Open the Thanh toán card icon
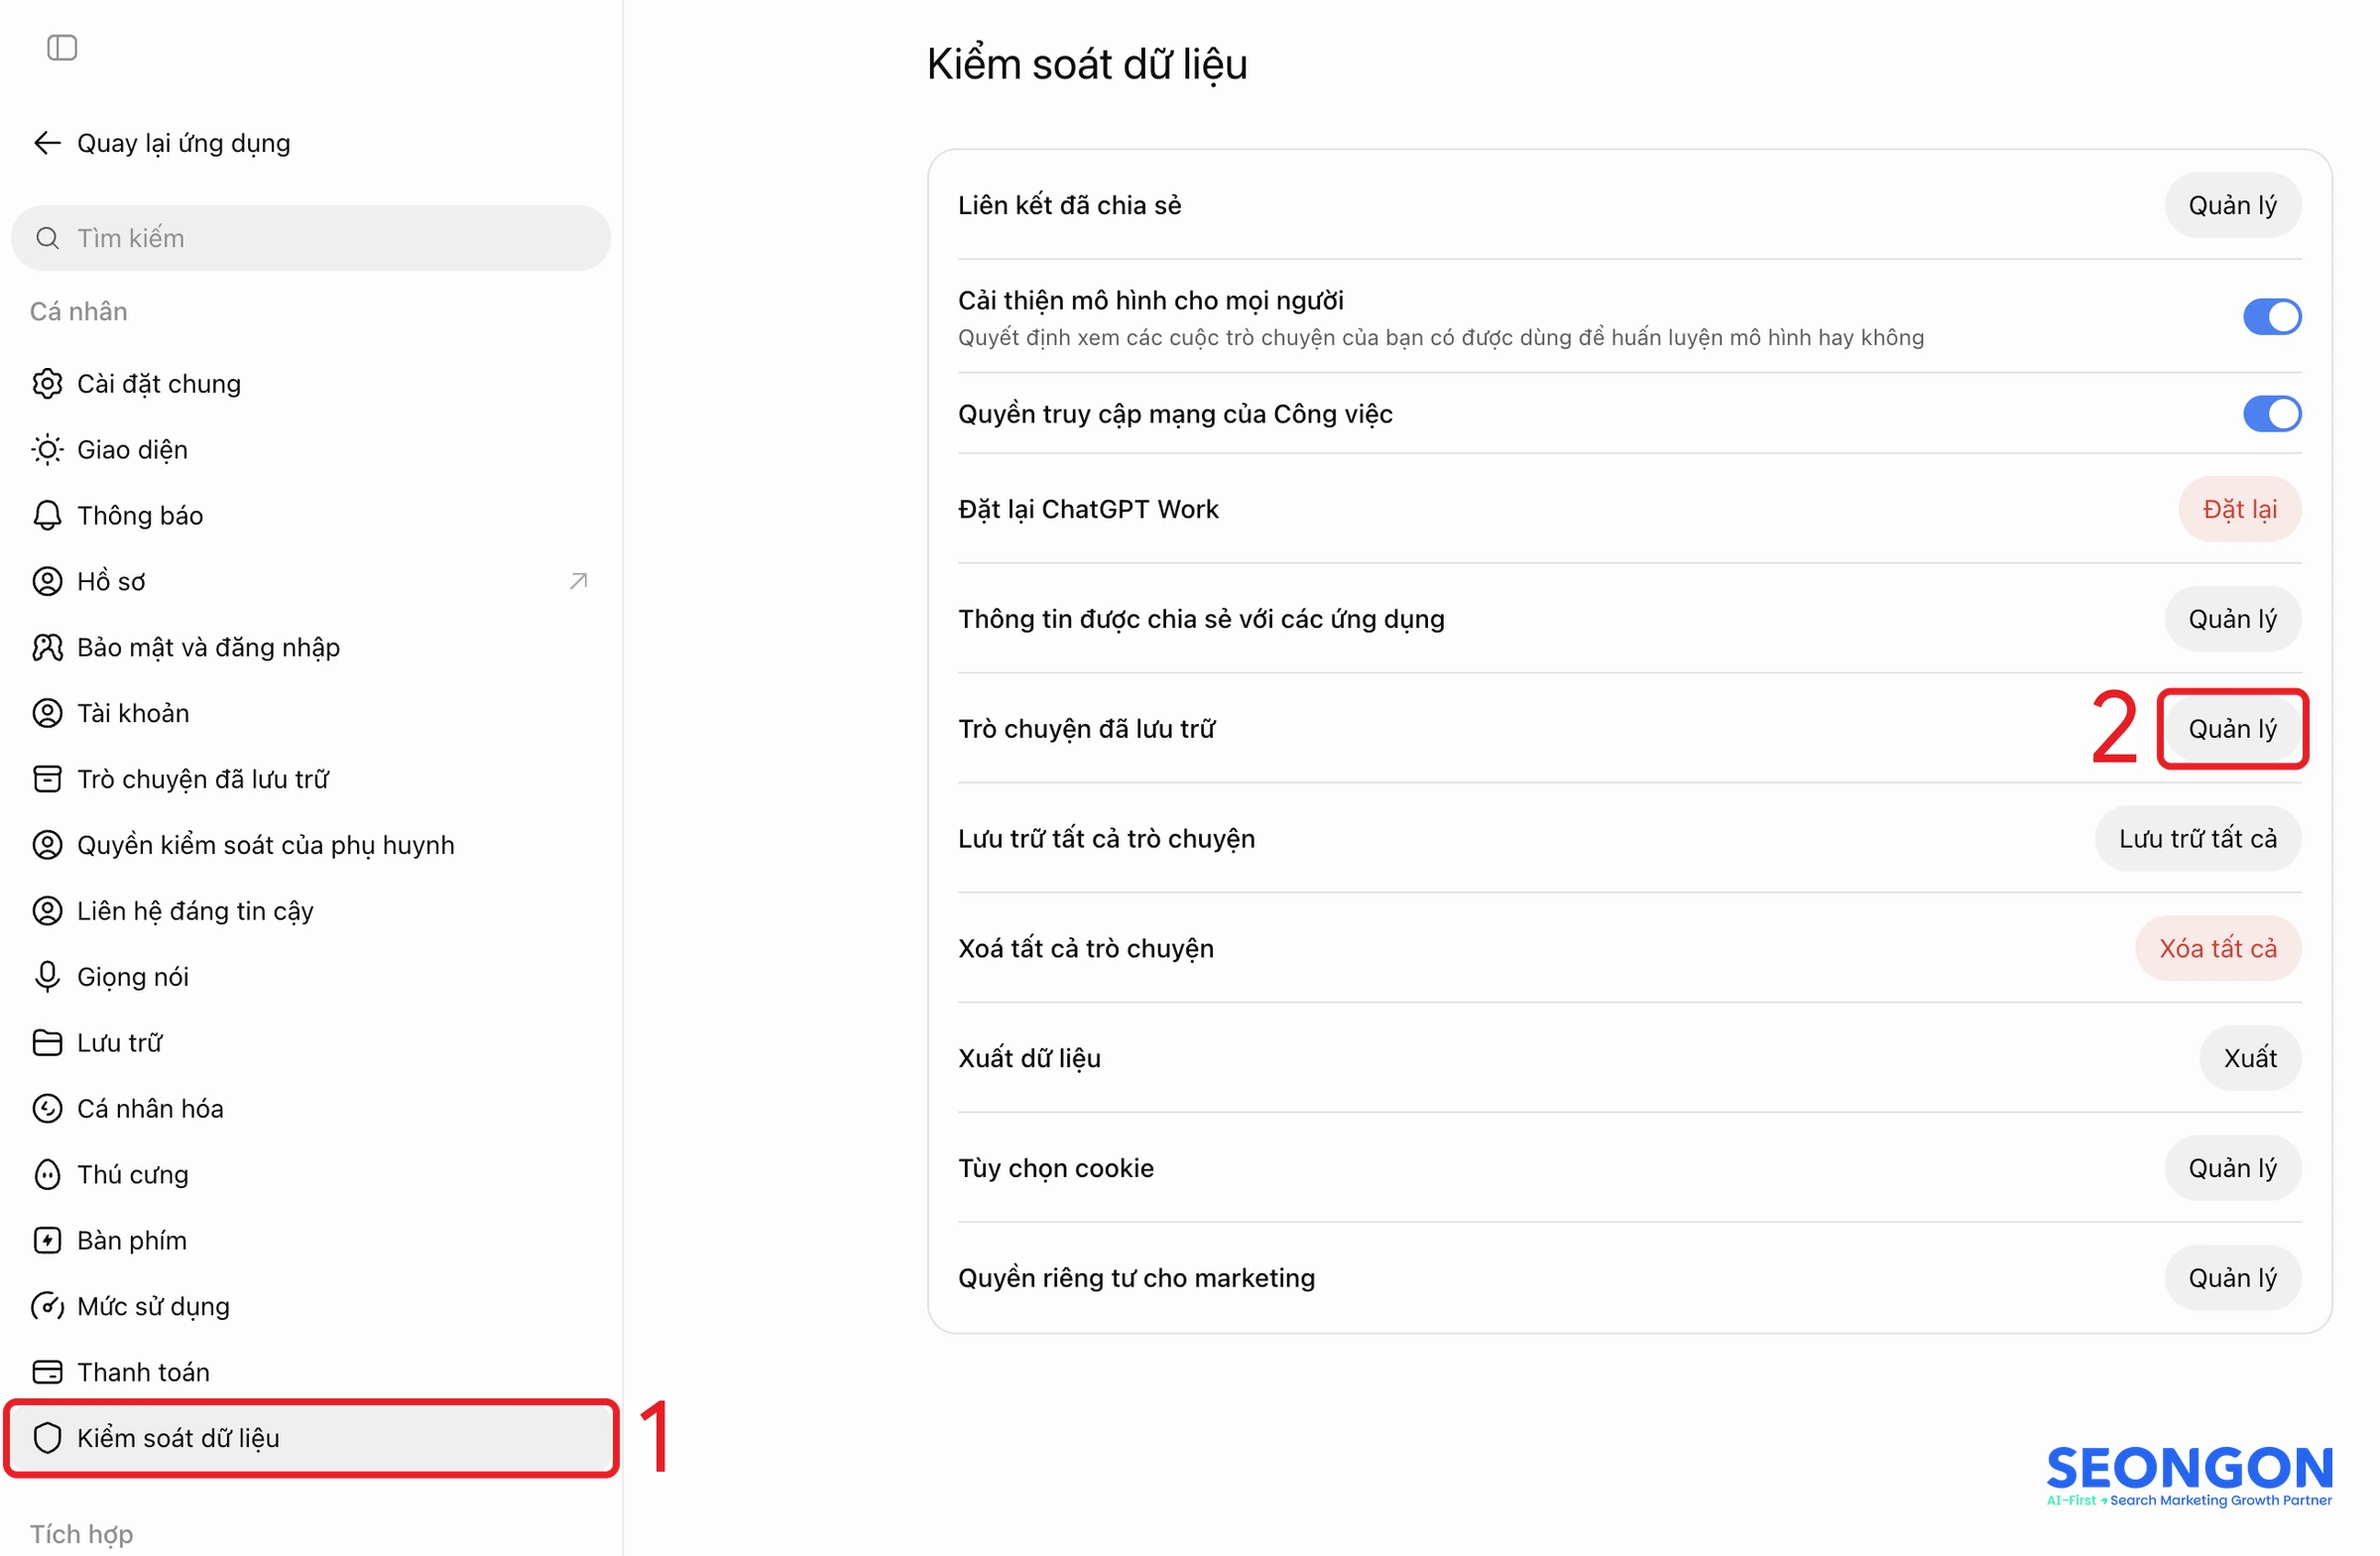The height and width of the screenshot is (1556, 2380). [47, 1372]
